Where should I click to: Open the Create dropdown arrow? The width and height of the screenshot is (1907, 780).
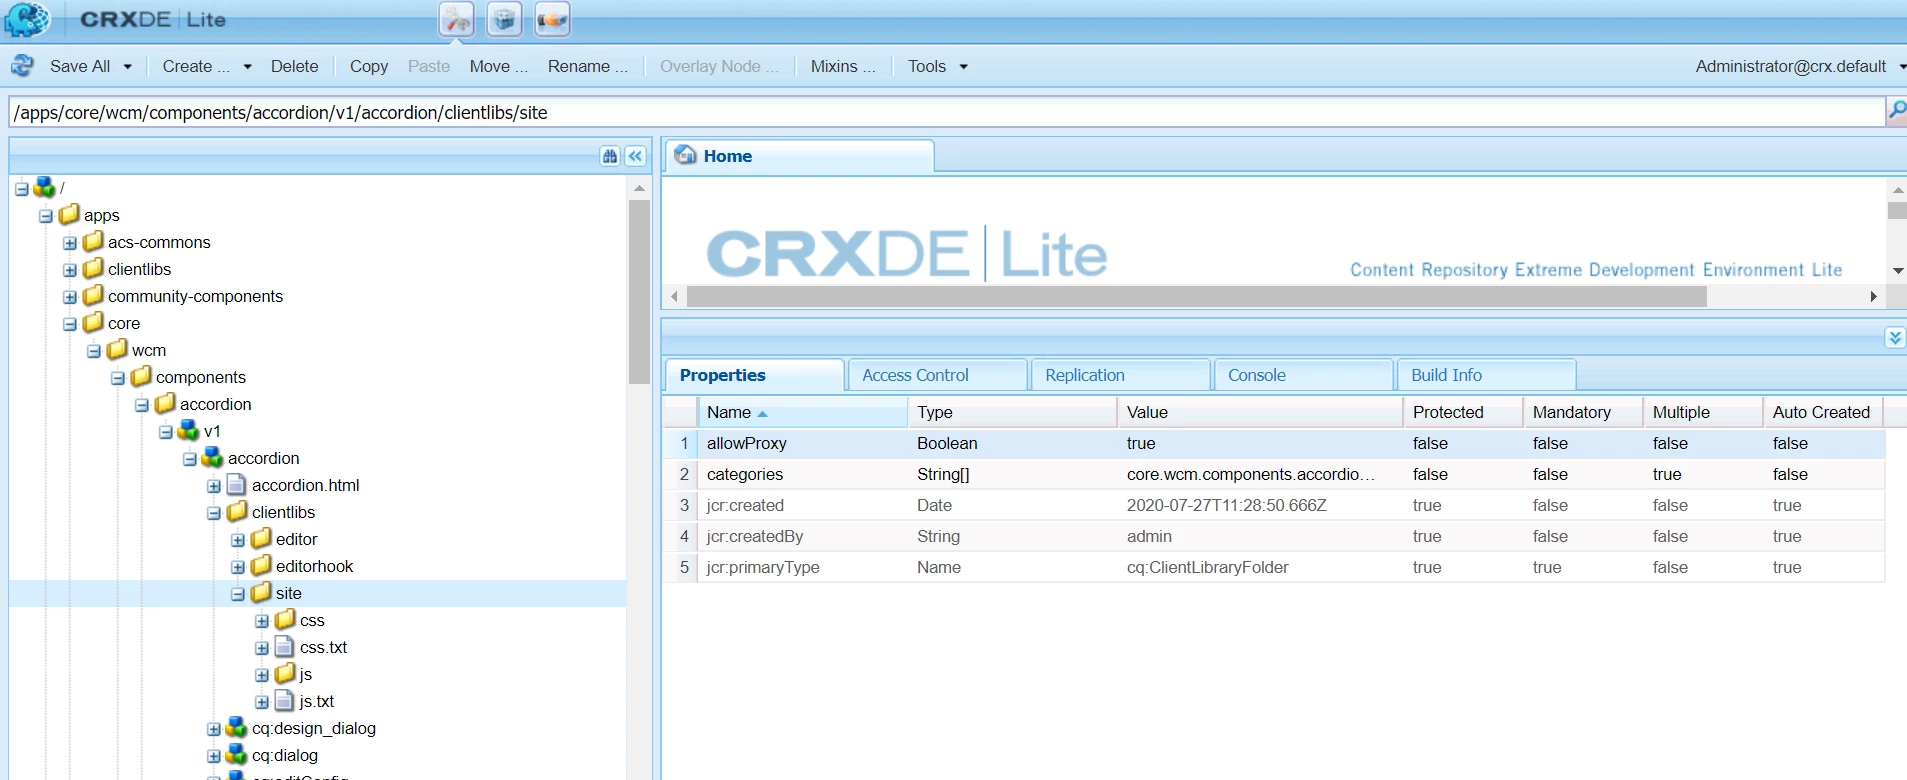click(x=247, y=67)
